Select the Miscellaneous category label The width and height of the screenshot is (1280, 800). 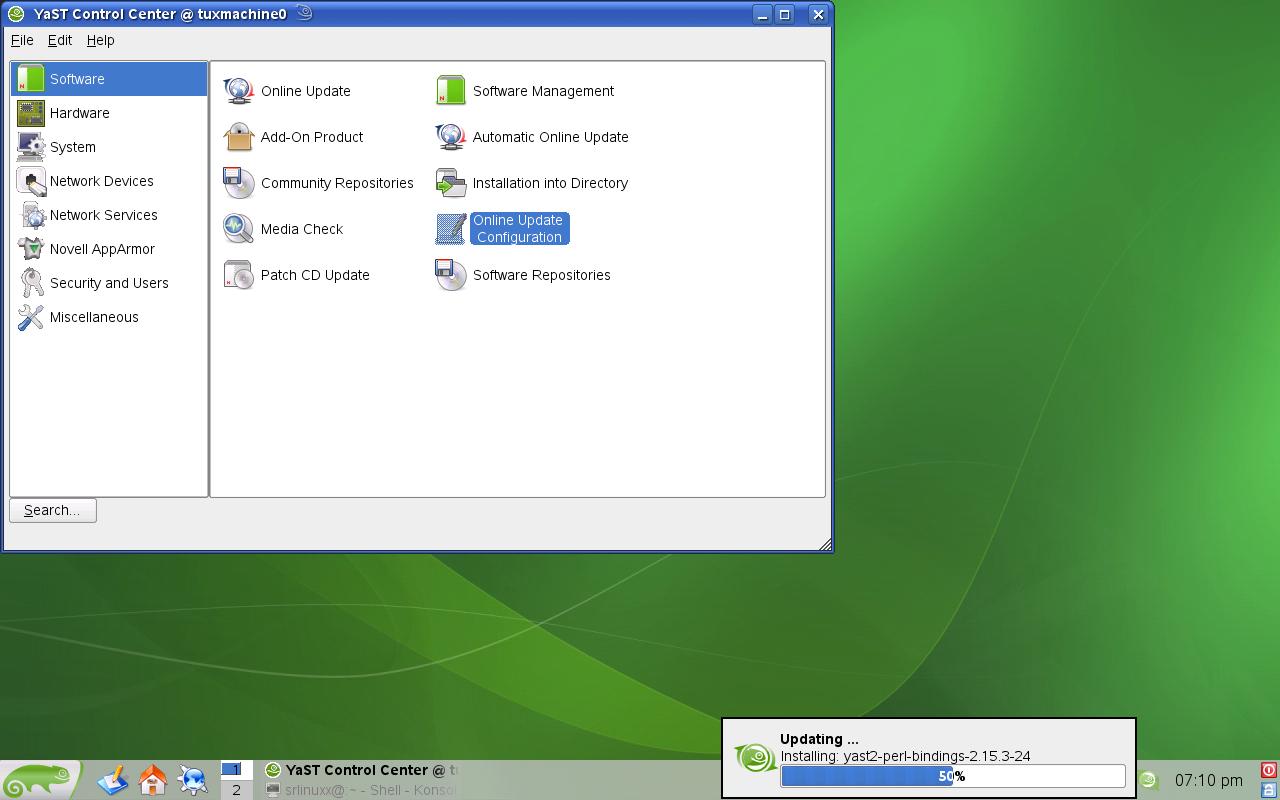coord(94,317)
